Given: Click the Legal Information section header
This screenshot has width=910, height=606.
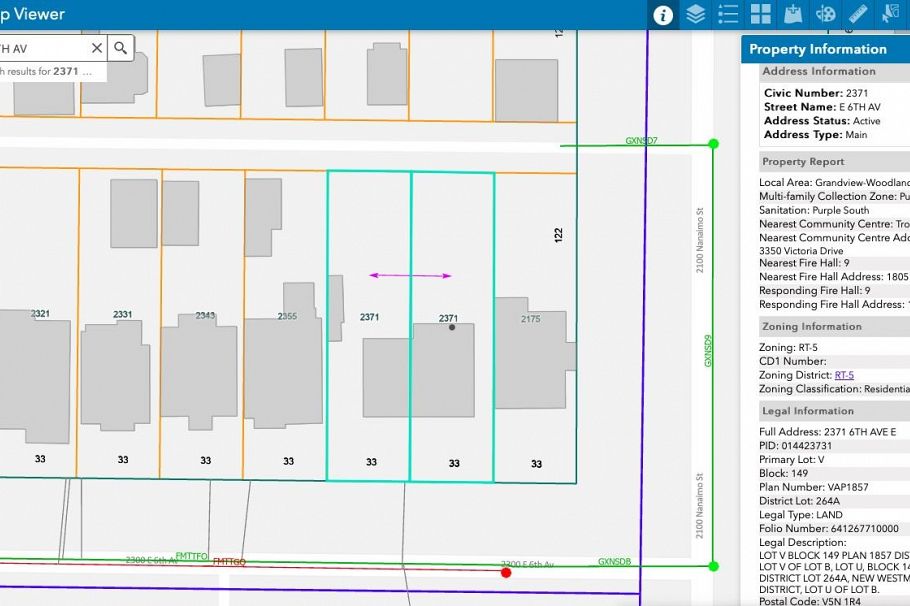Looking at the screenshot, I should [807, 411].
